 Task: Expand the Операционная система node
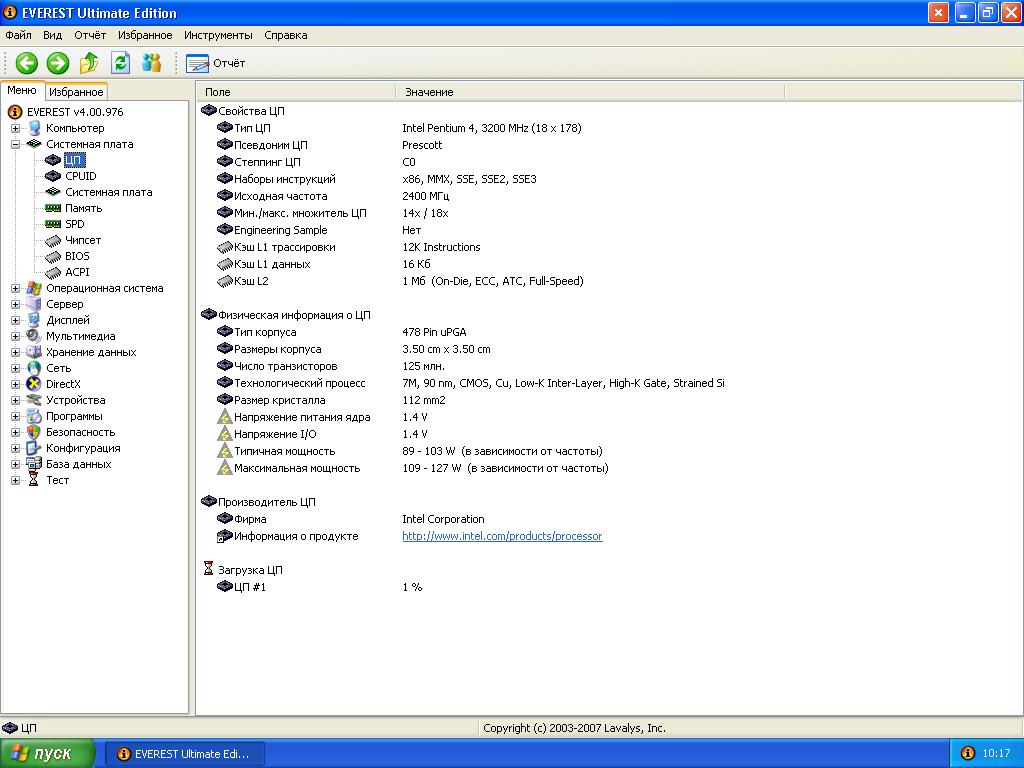(15, 288)
